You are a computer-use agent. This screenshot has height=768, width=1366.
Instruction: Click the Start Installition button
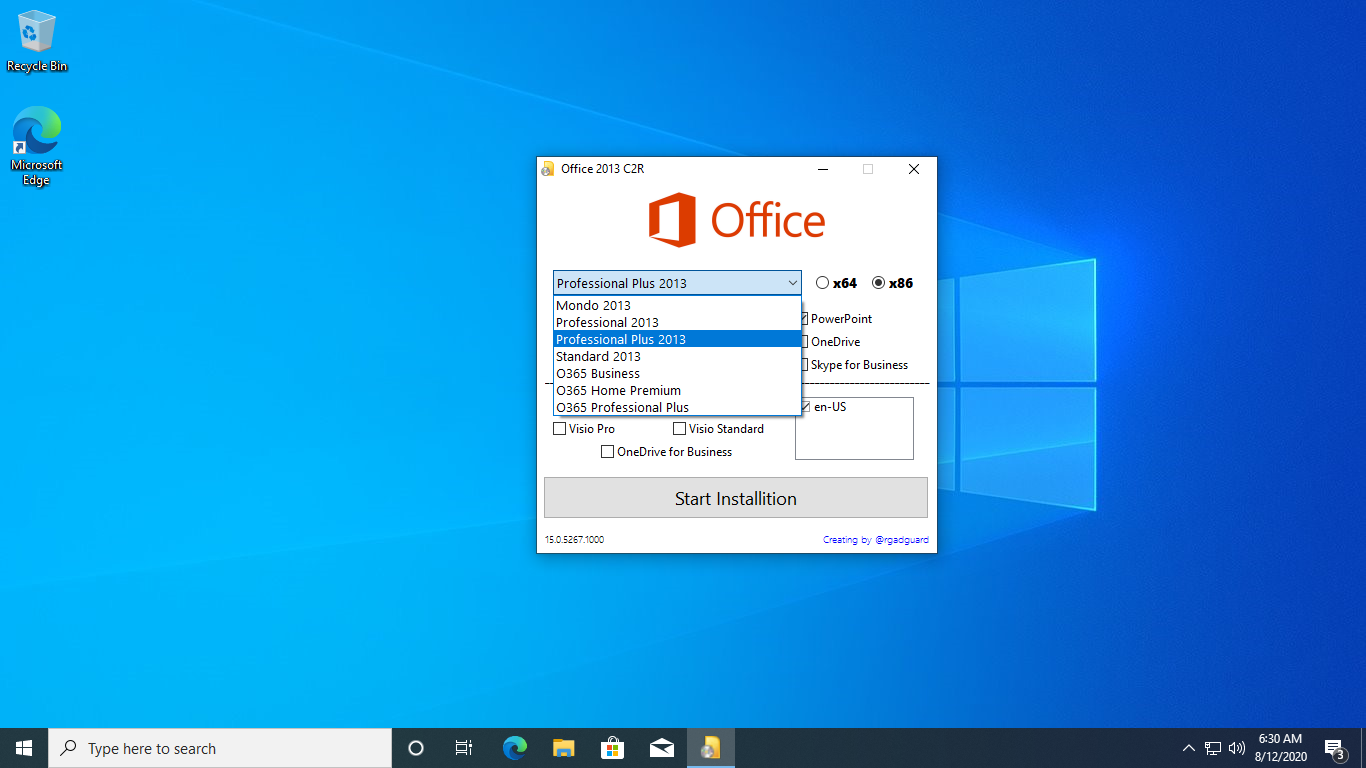point(736,498)
